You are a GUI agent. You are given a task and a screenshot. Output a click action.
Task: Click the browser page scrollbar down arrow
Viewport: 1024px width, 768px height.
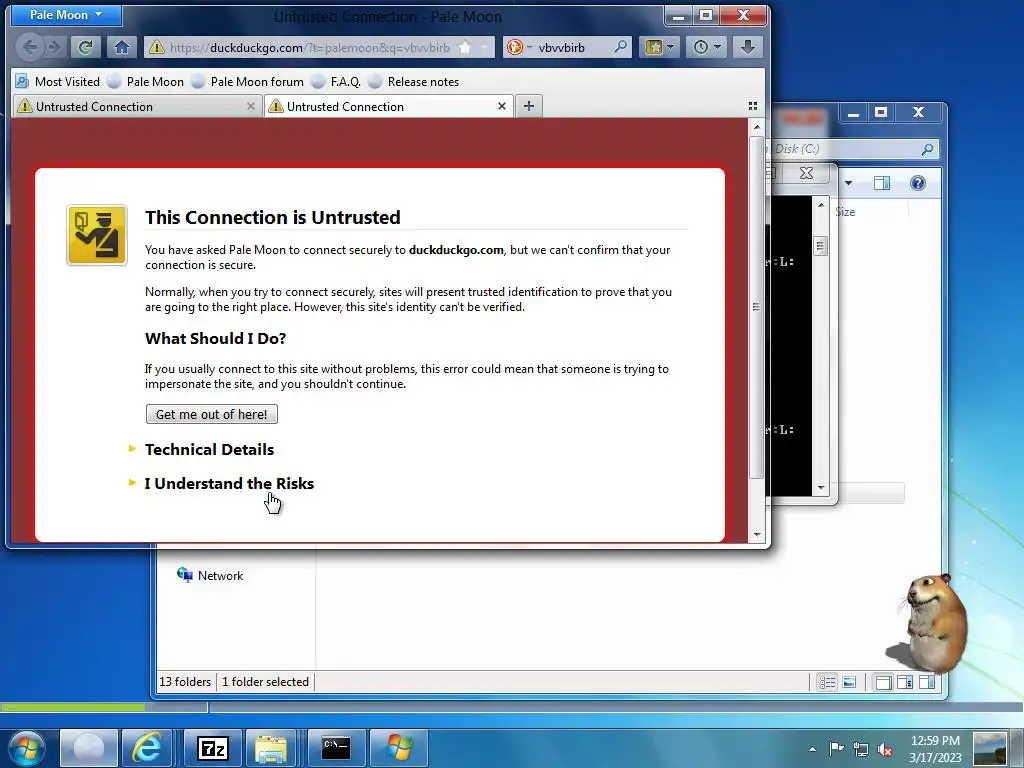[x=757, y=534]
